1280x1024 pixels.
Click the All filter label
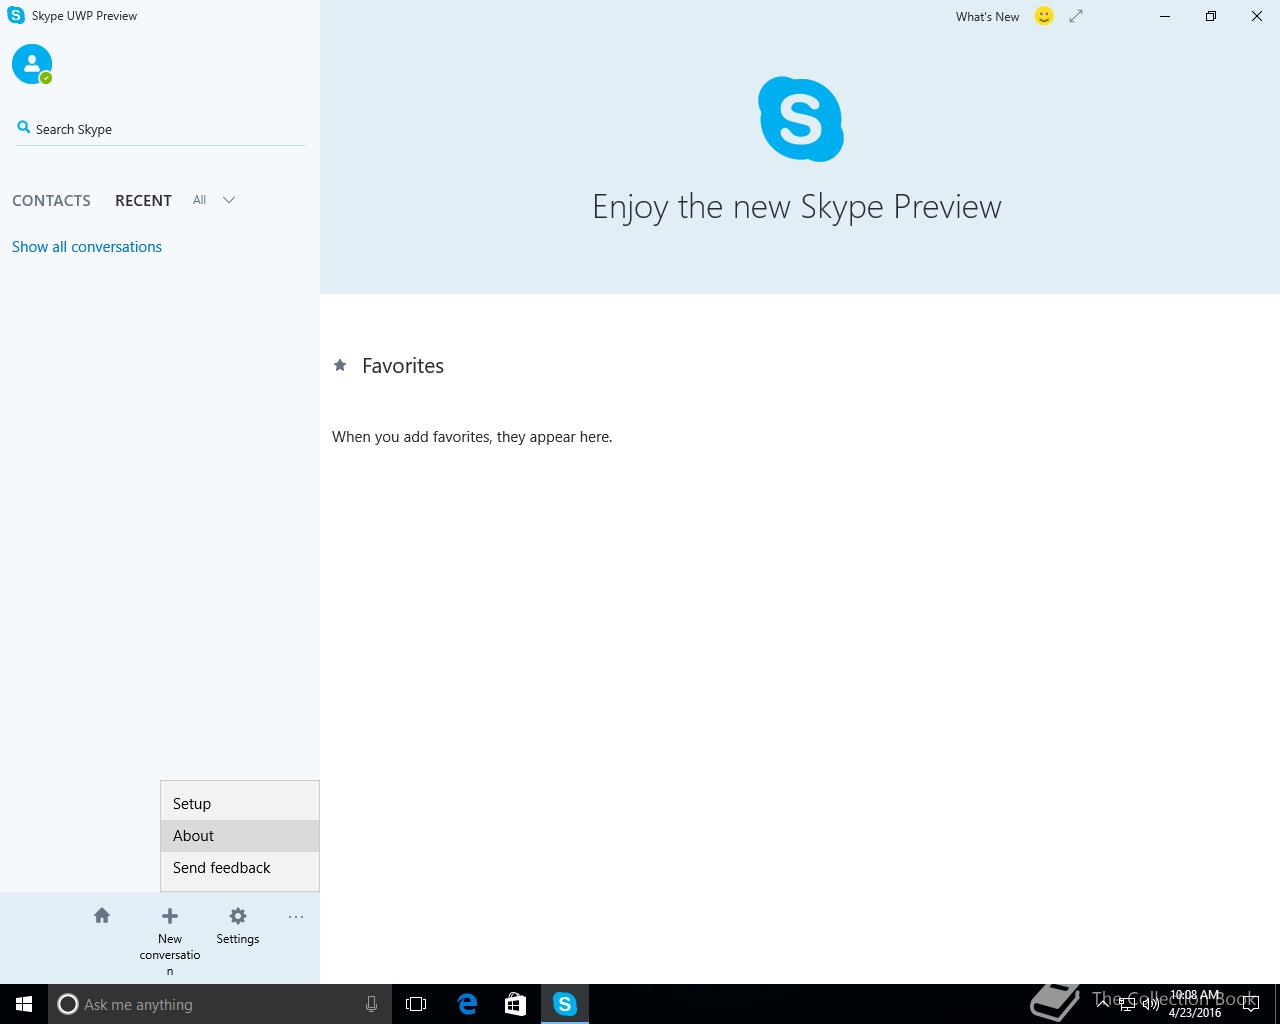click(x=200, y=200)
